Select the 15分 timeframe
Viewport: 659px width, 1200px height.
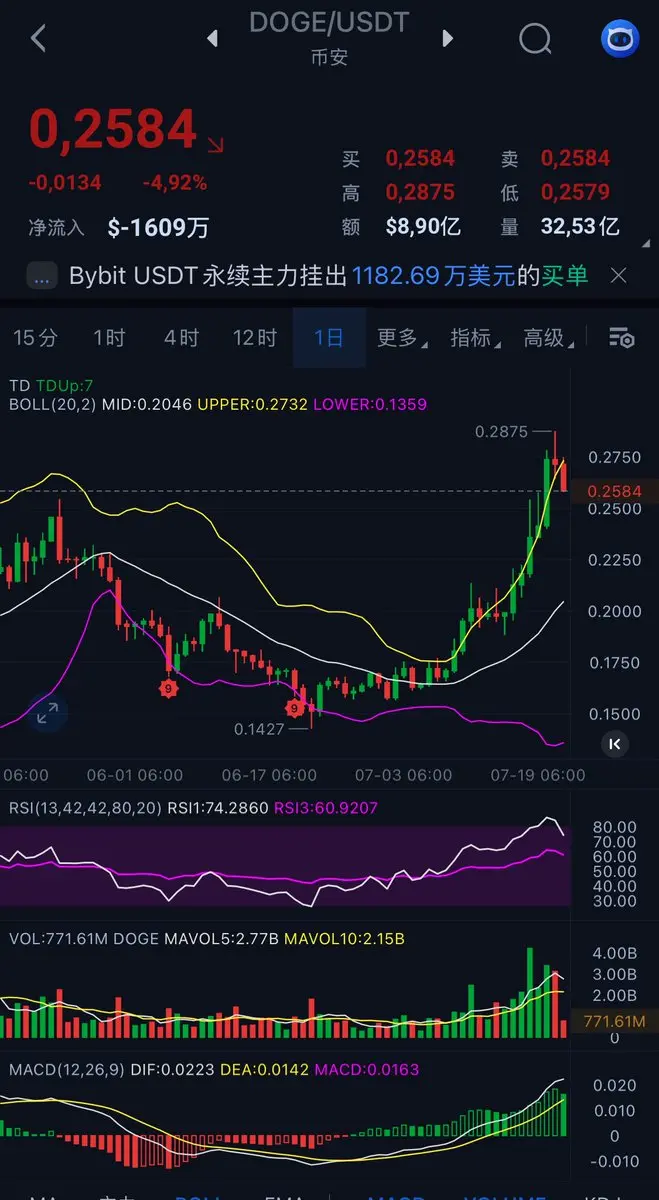coord(35,338)
